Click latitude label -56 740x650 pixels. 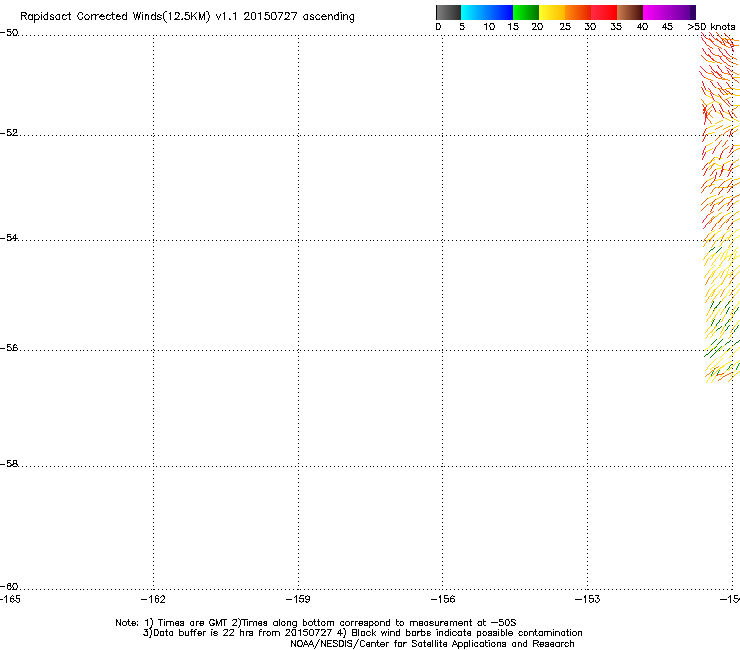pyautogui.click(x=9, y=348)
